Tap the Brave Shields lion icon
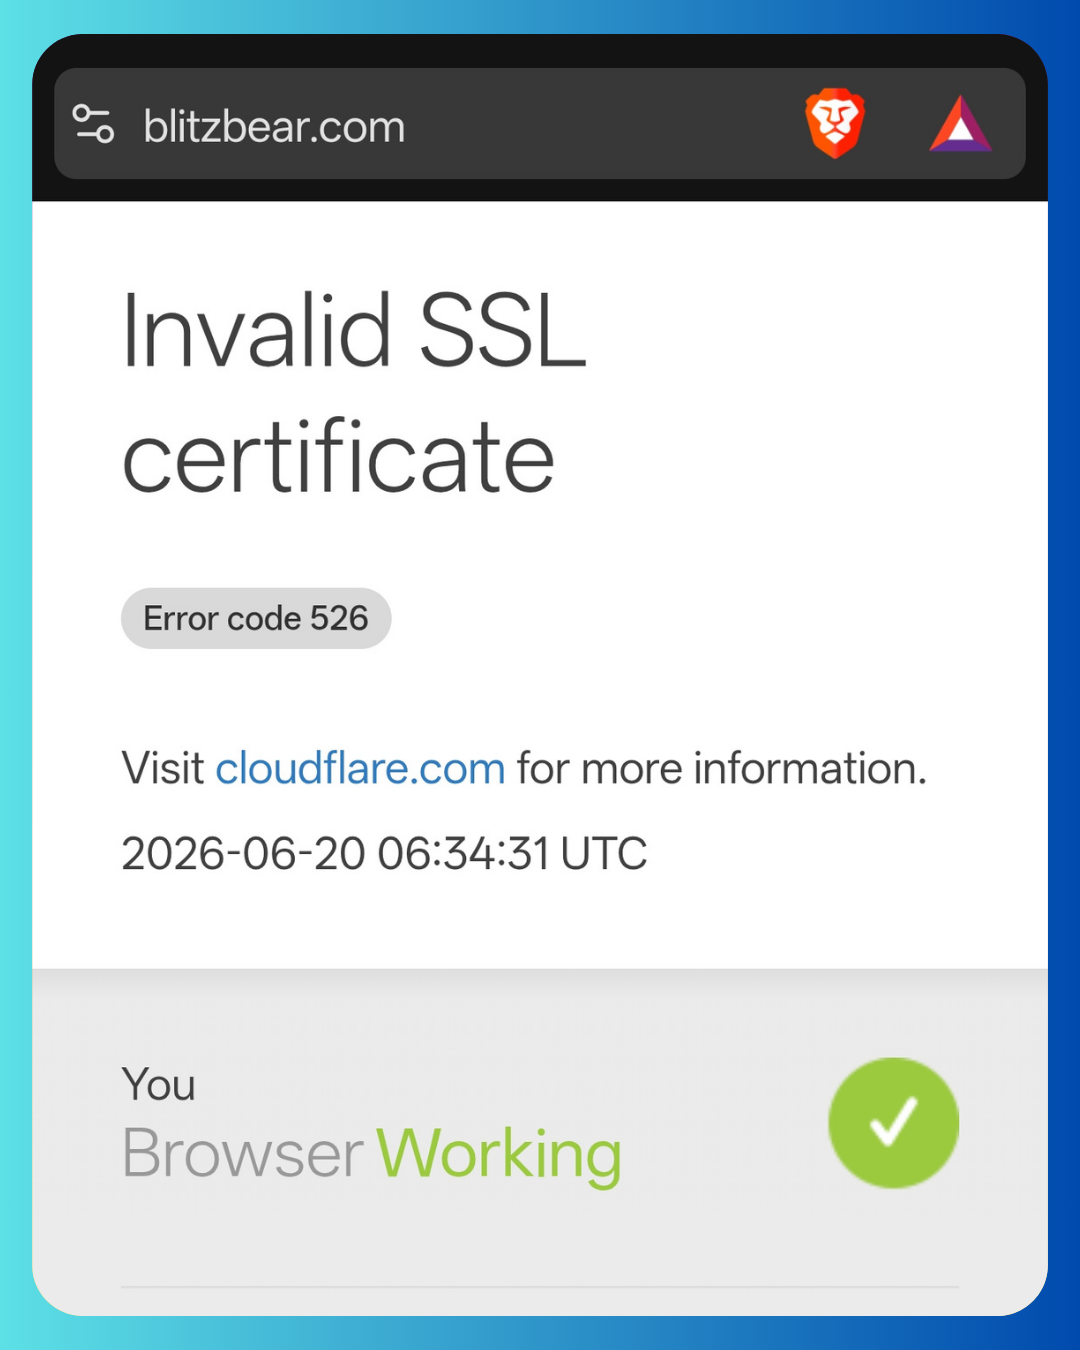The image size is (1080, 1350). coord(835,124)
